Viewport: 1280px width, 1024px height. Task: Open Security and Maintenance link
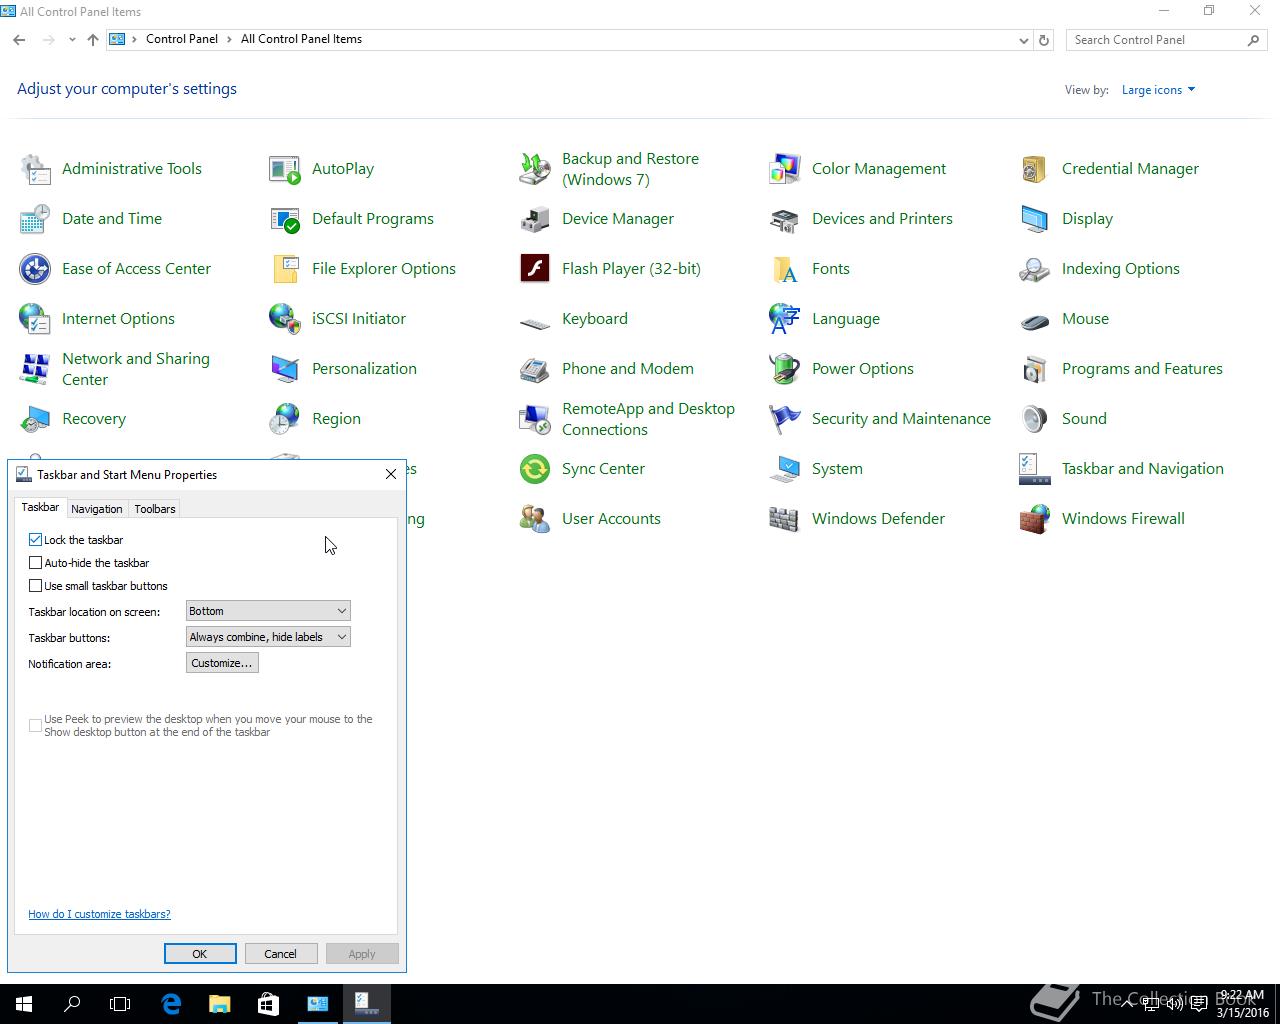pyautogui.click(x=901, y=419)
